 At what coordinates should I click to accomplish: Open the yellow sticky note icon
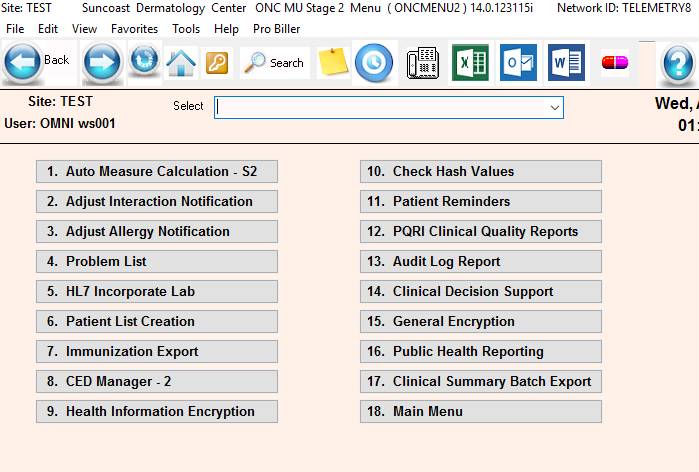(x=333, y=62)
